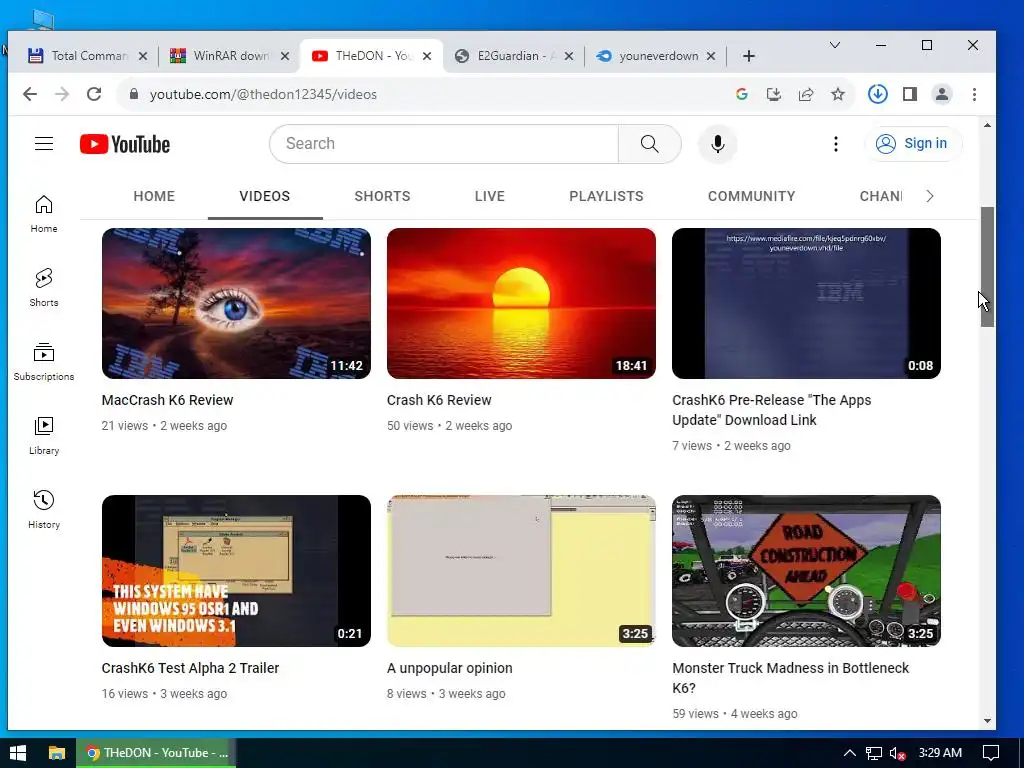
Task: Open channel SHORTS tab
Action: (382, 196)
